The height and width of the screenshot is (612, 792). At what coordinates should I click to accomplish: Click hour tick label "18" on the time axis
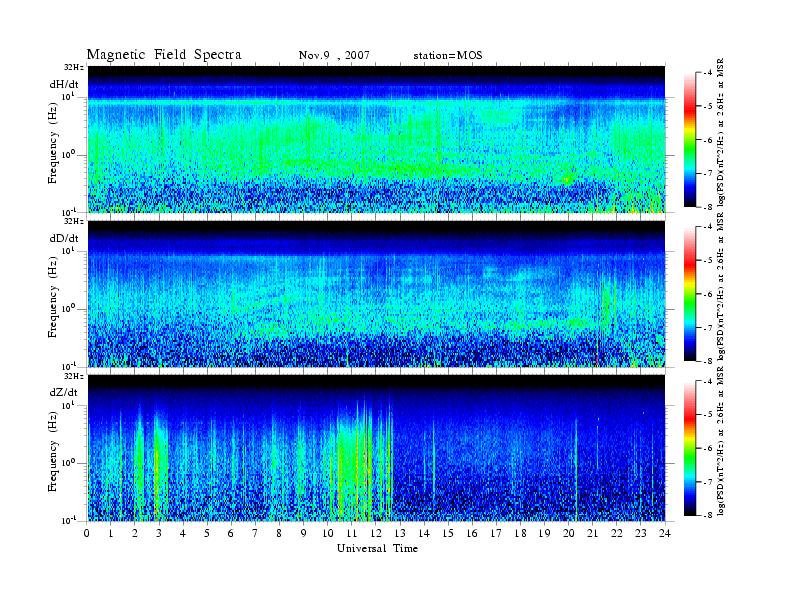(520, 534)
